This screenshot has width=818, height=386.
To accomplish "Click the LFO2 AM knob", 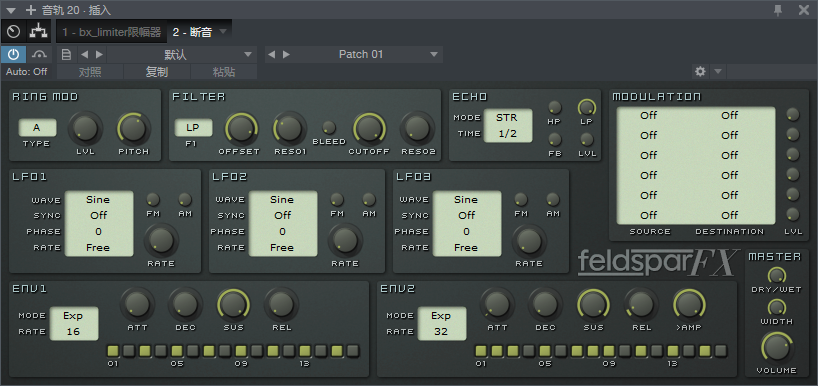I will (x=369, y=199).
